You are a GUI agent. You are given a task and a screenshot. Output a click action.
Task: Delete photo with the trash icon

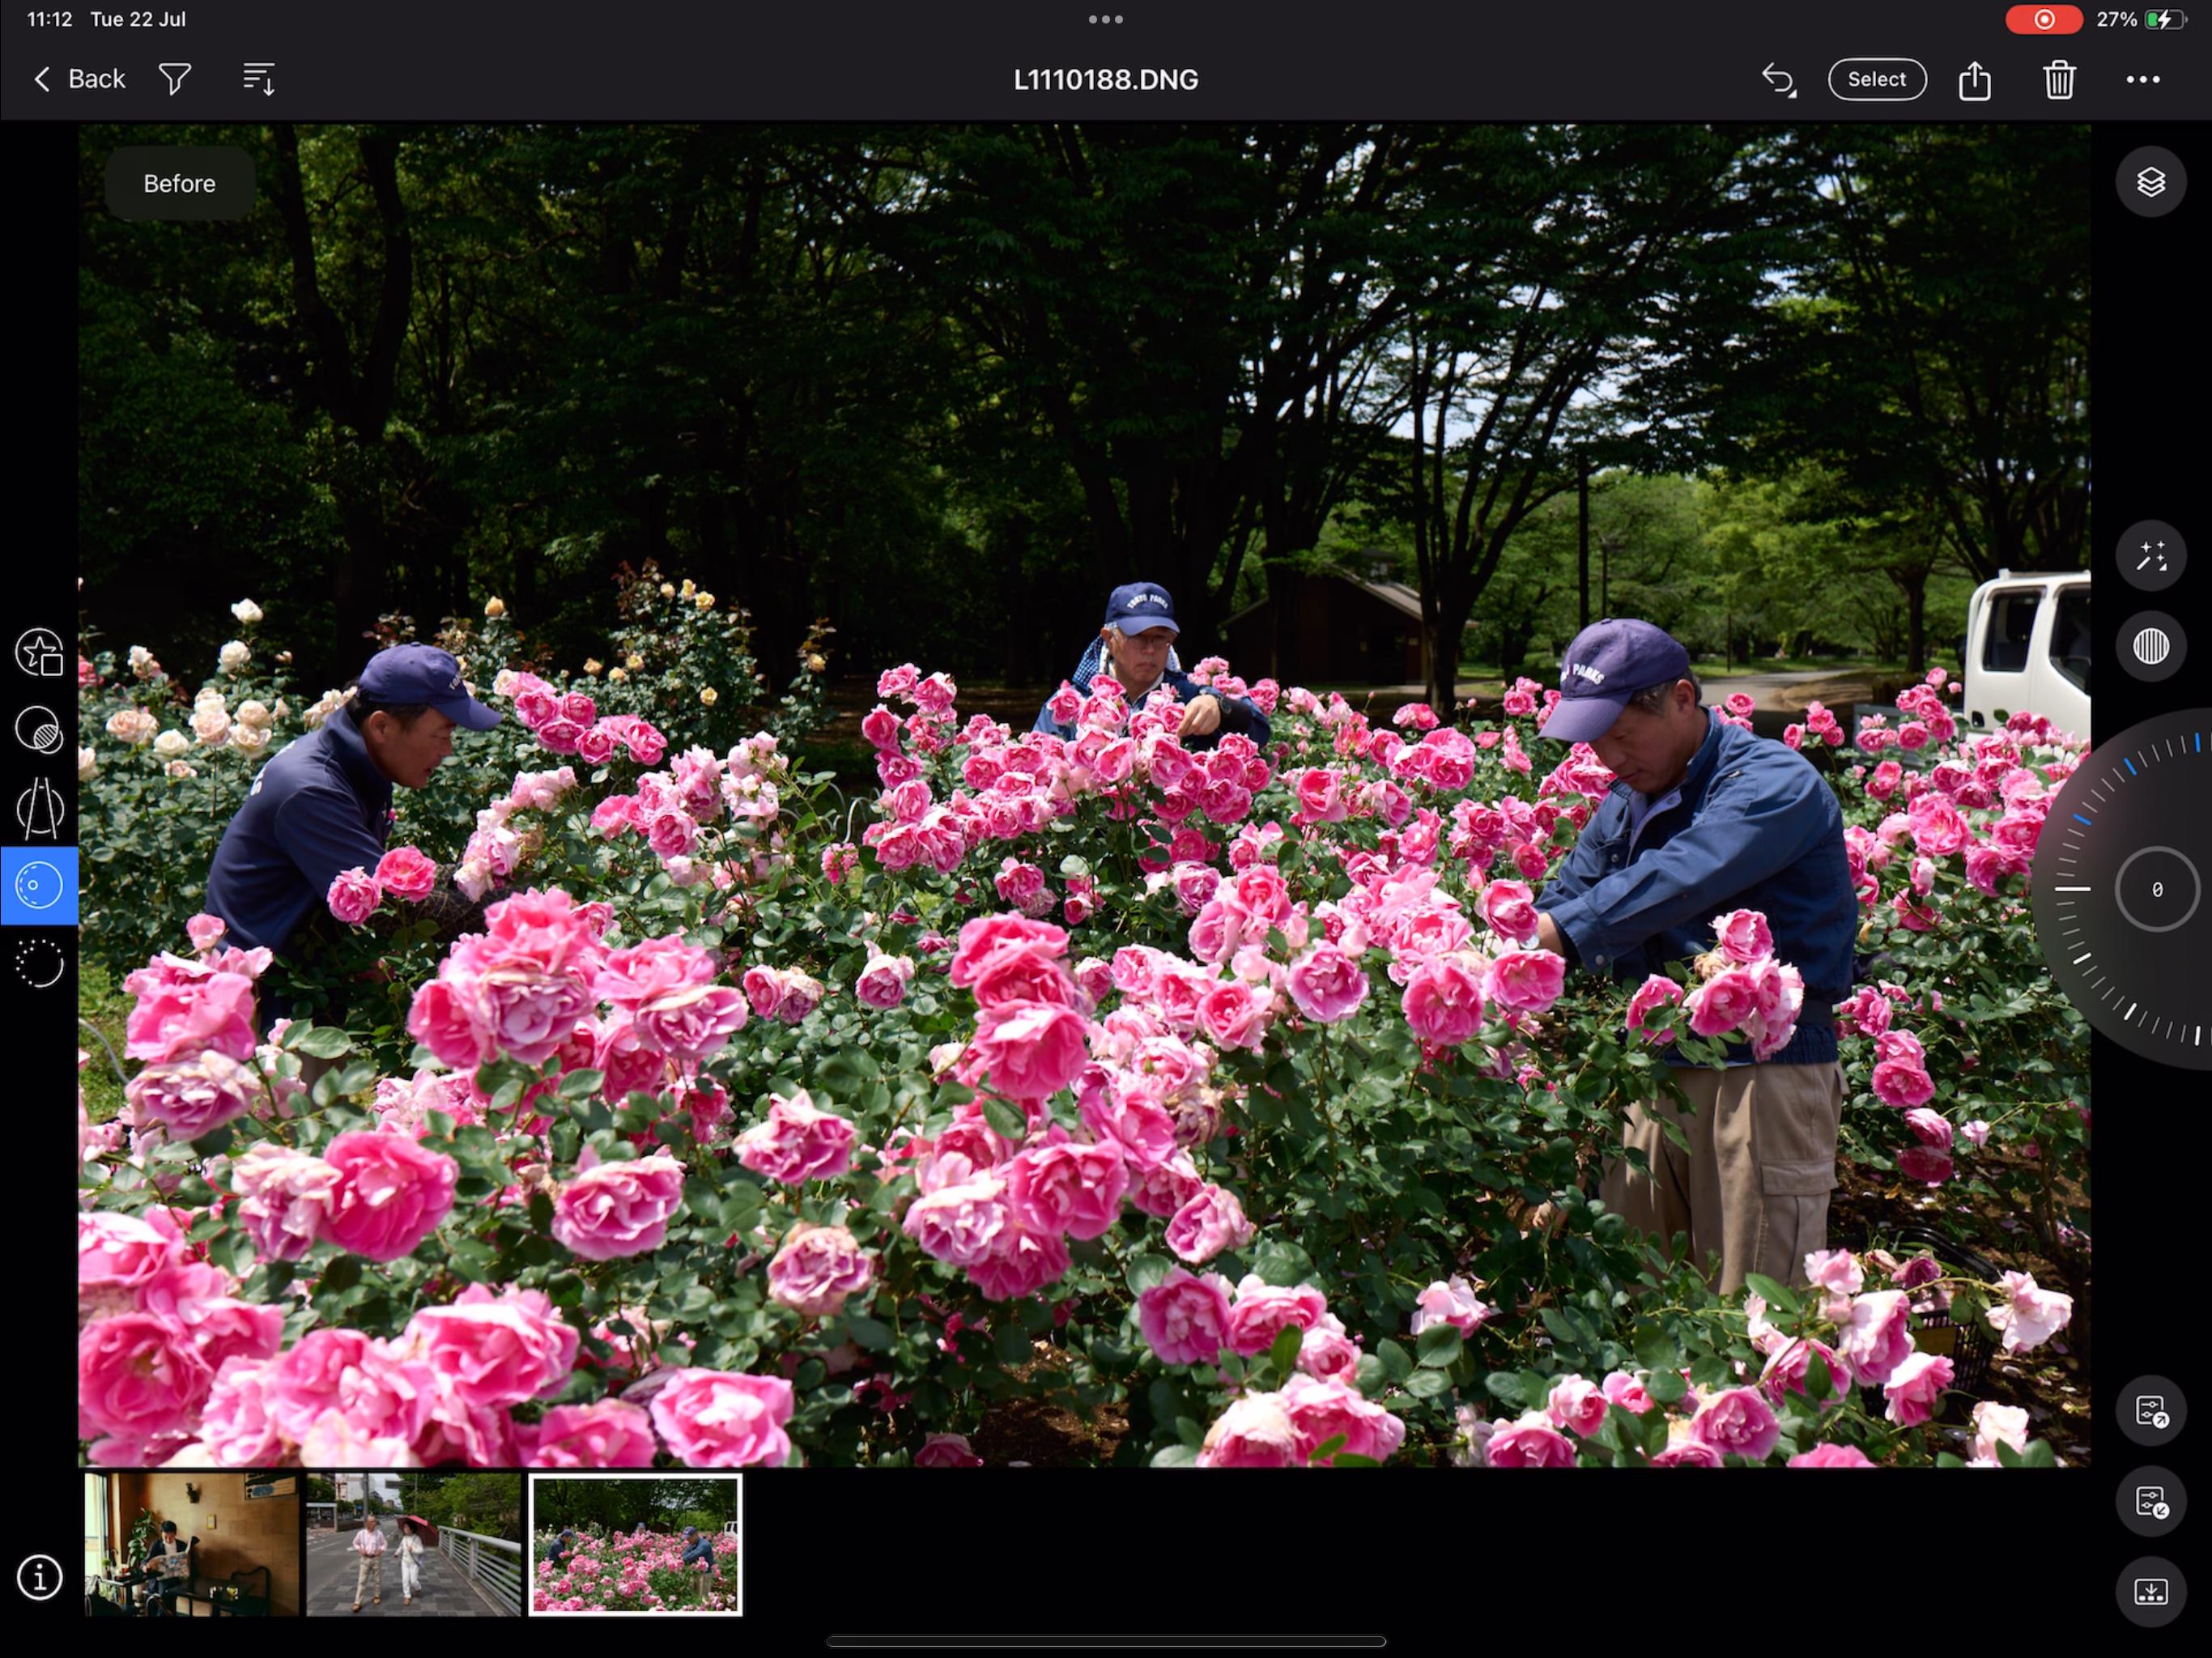coord(2058,79)
